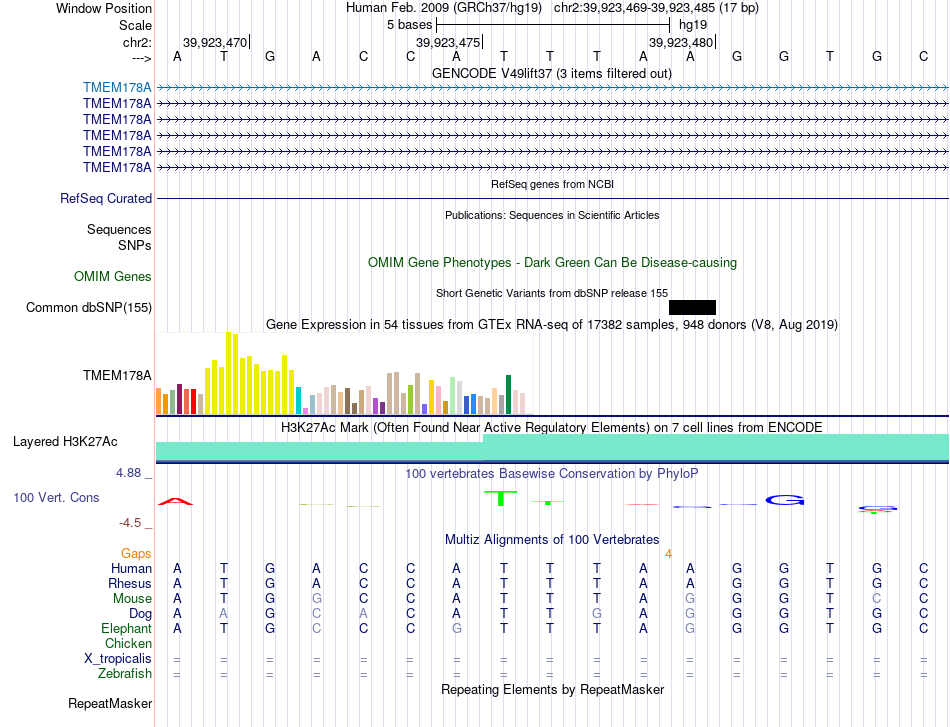Click GENCODE V49lift37 track title
Viewport: 950px width, 727px height.
click(552, 73)
